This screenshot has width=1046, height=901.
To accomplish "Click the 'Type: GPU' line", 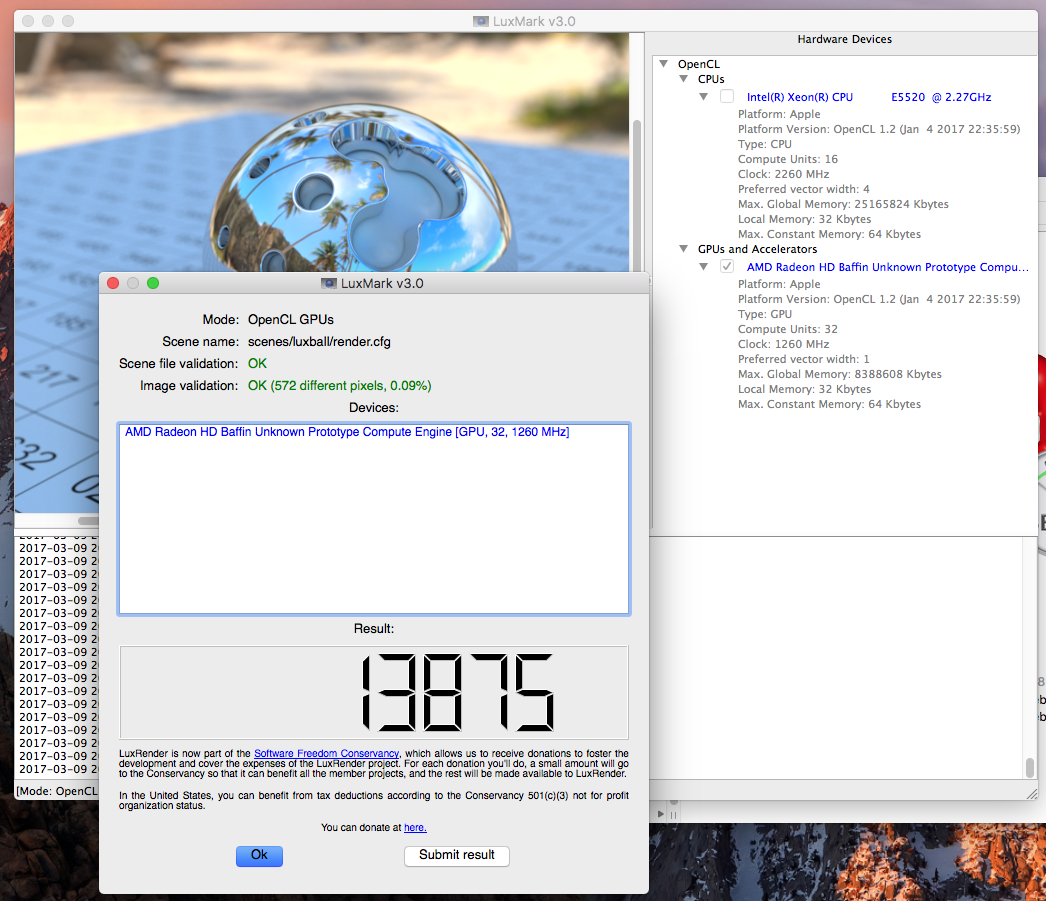I will pos(764,314).
